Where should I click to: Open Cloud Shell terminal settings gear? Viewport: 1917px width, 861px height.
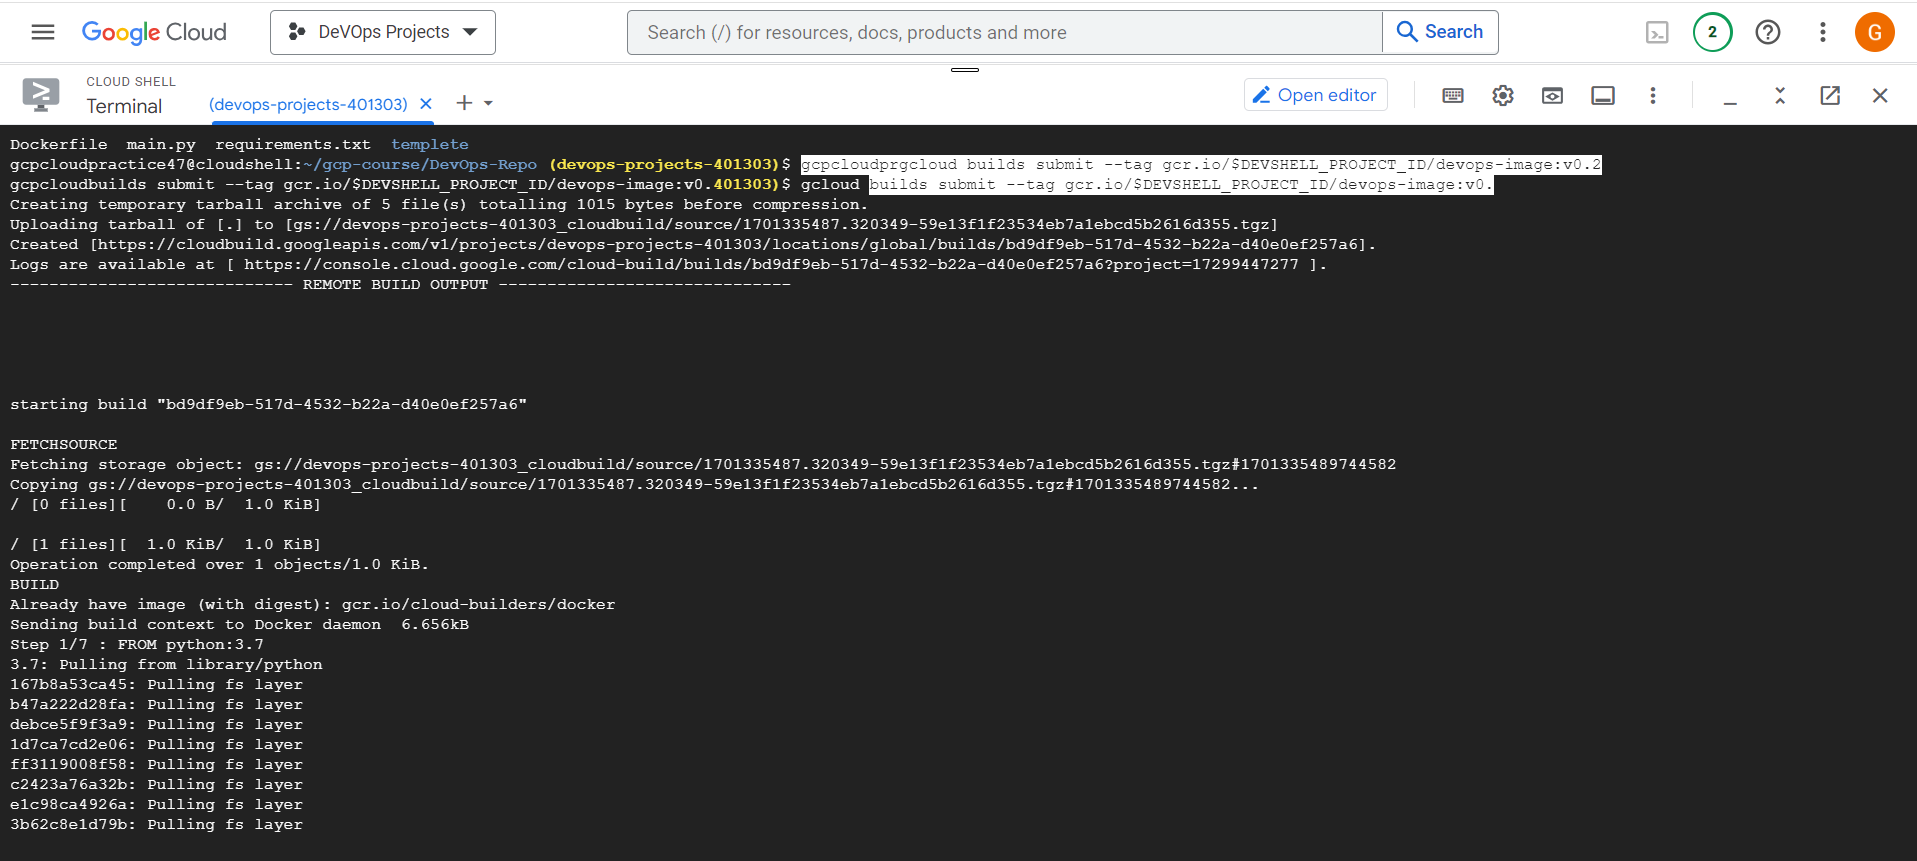(x=1503, y=95)
